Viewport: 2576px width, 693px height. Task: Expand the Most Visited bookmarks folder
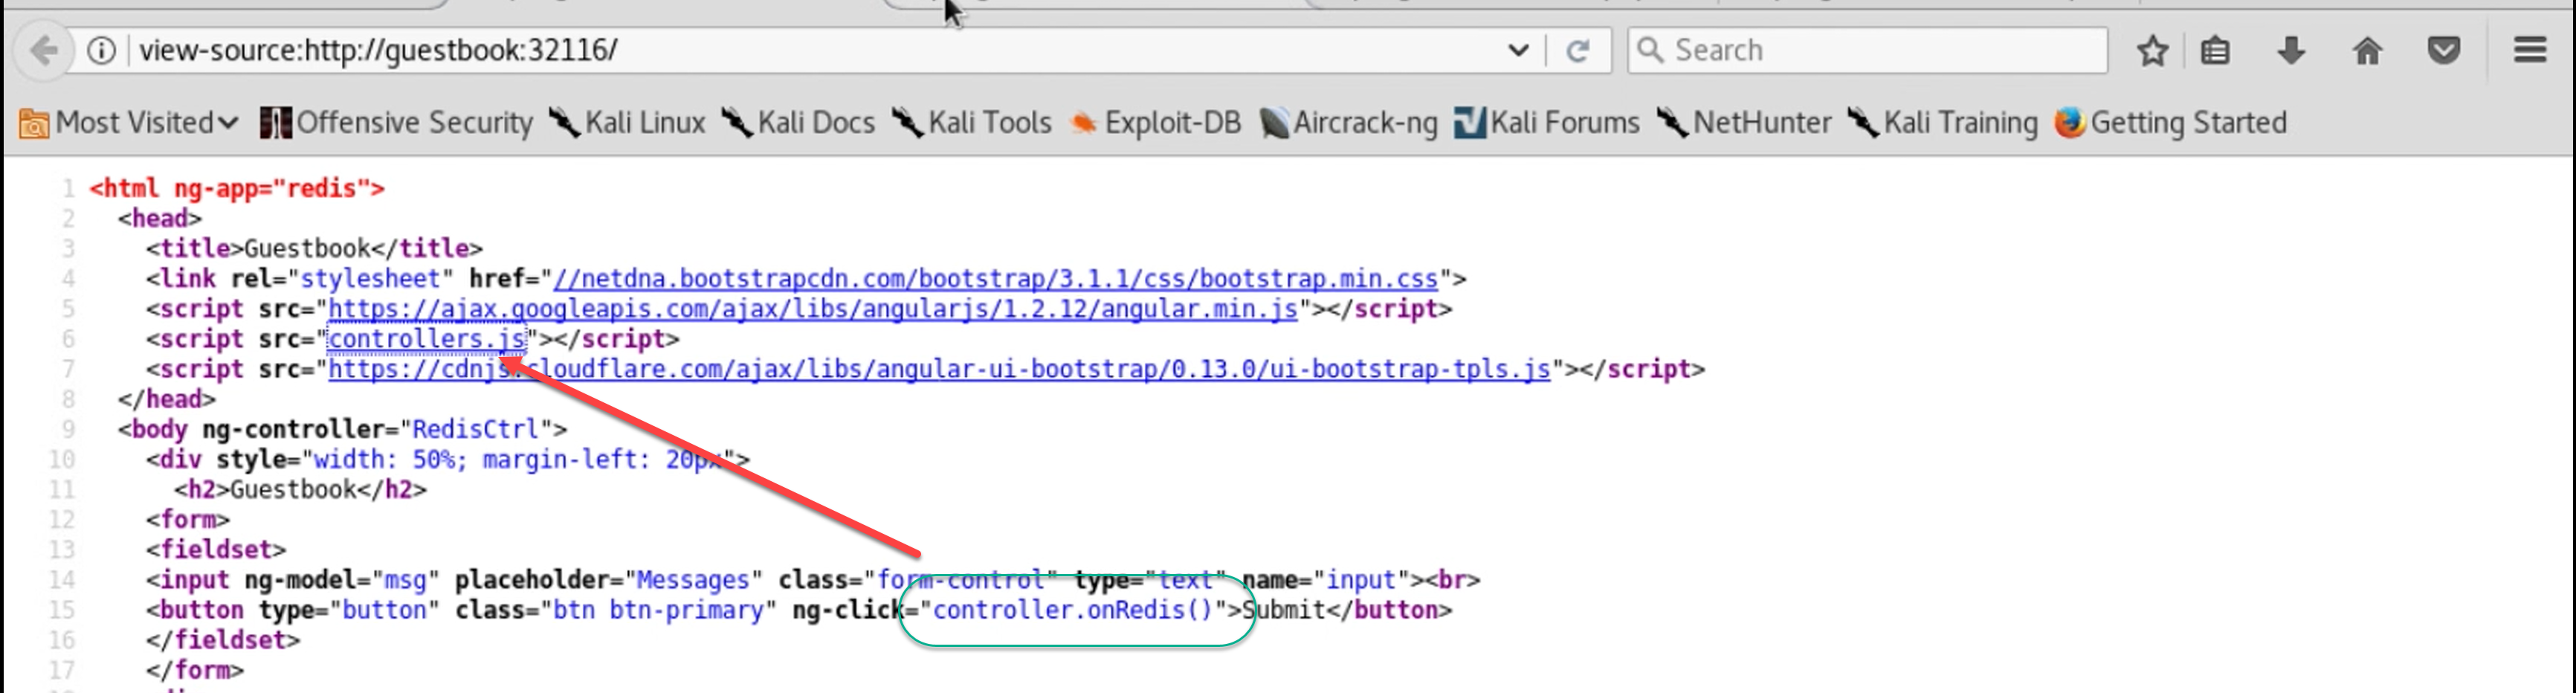click(129, 123)
